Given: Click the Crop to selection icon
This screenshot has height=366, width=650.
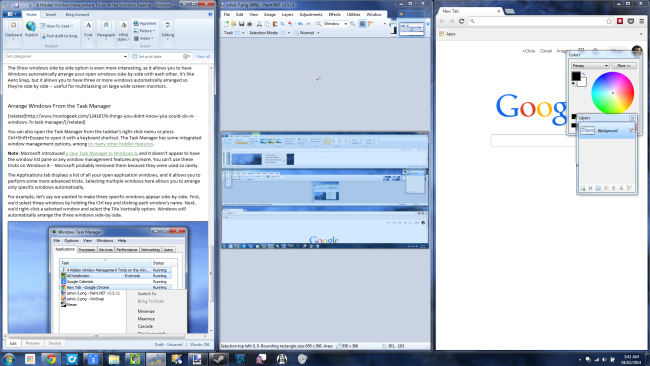Looking at the screenshot, I should [x=282, y=24].
